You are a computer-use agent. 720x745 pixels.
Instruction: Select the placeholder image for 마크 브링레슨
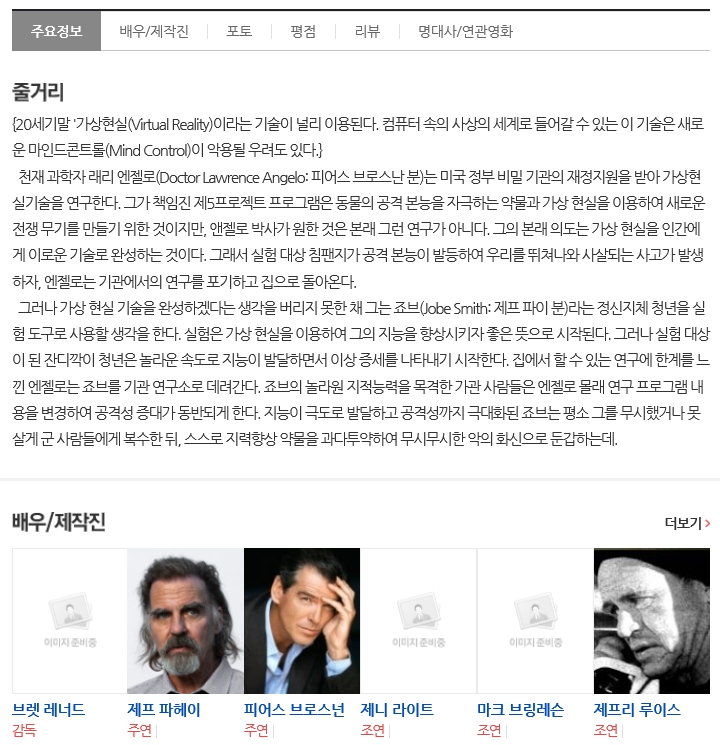tap(535, 621)
